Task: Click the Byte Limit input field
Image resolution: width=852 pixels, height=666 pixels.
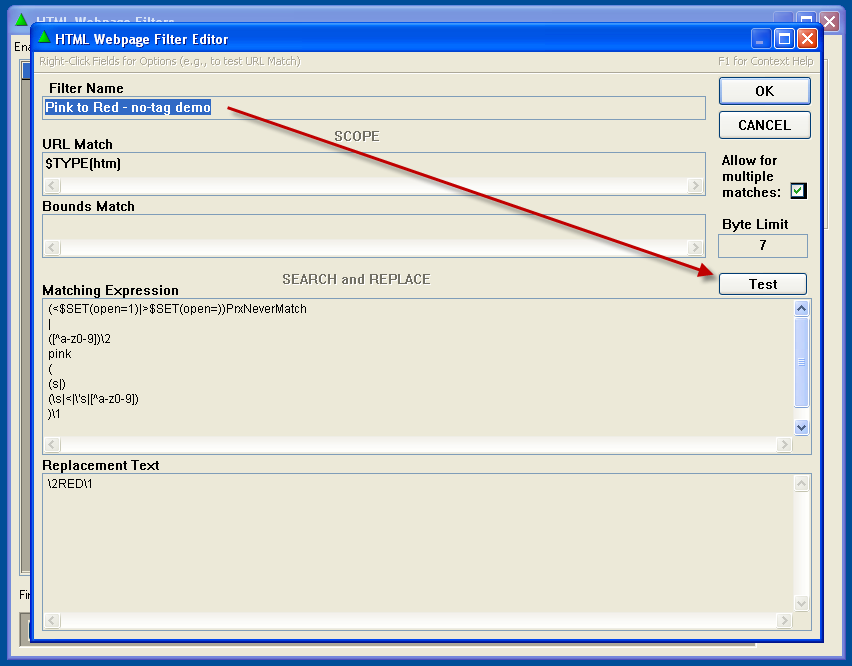Action: tap(762, 246)
